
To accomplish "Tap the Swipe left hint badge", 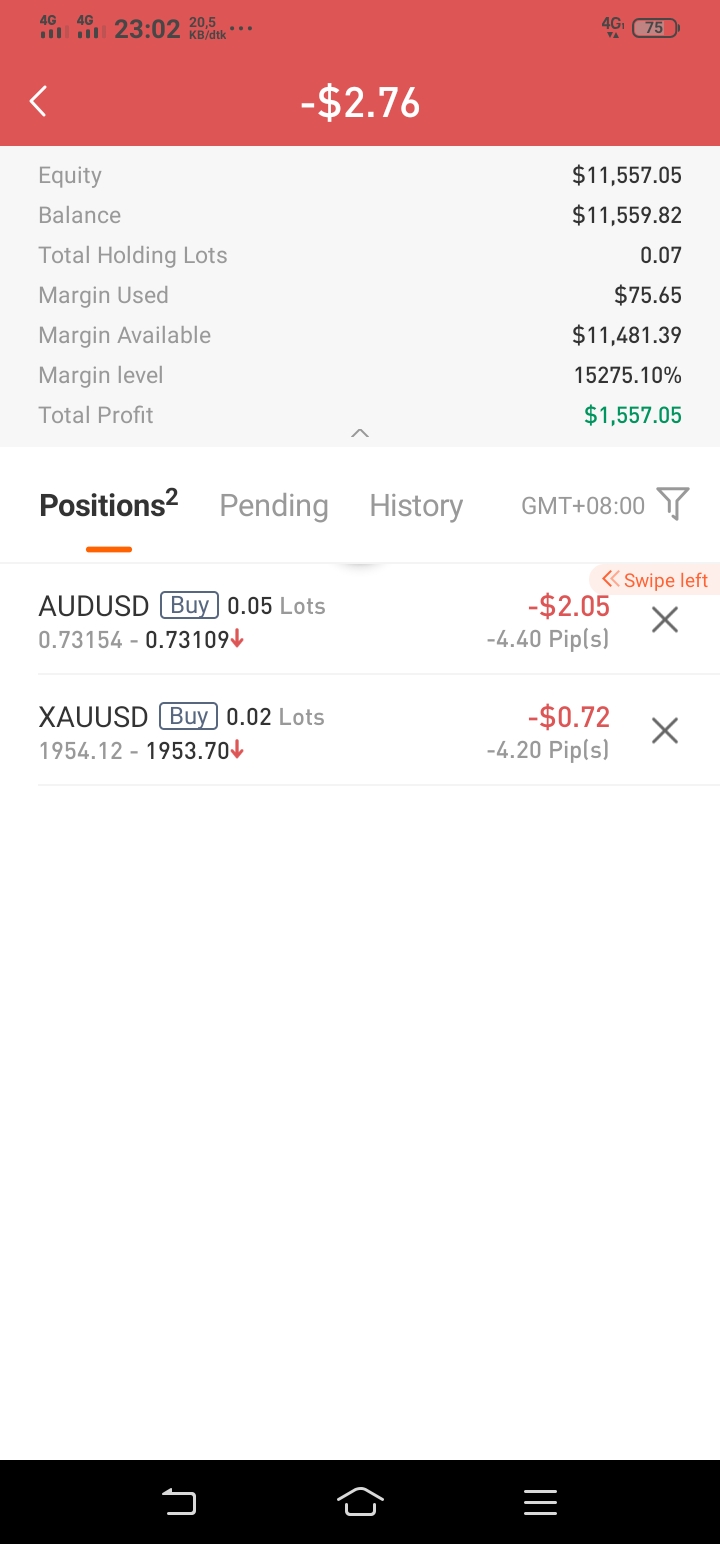I will (x=654, y=580).
